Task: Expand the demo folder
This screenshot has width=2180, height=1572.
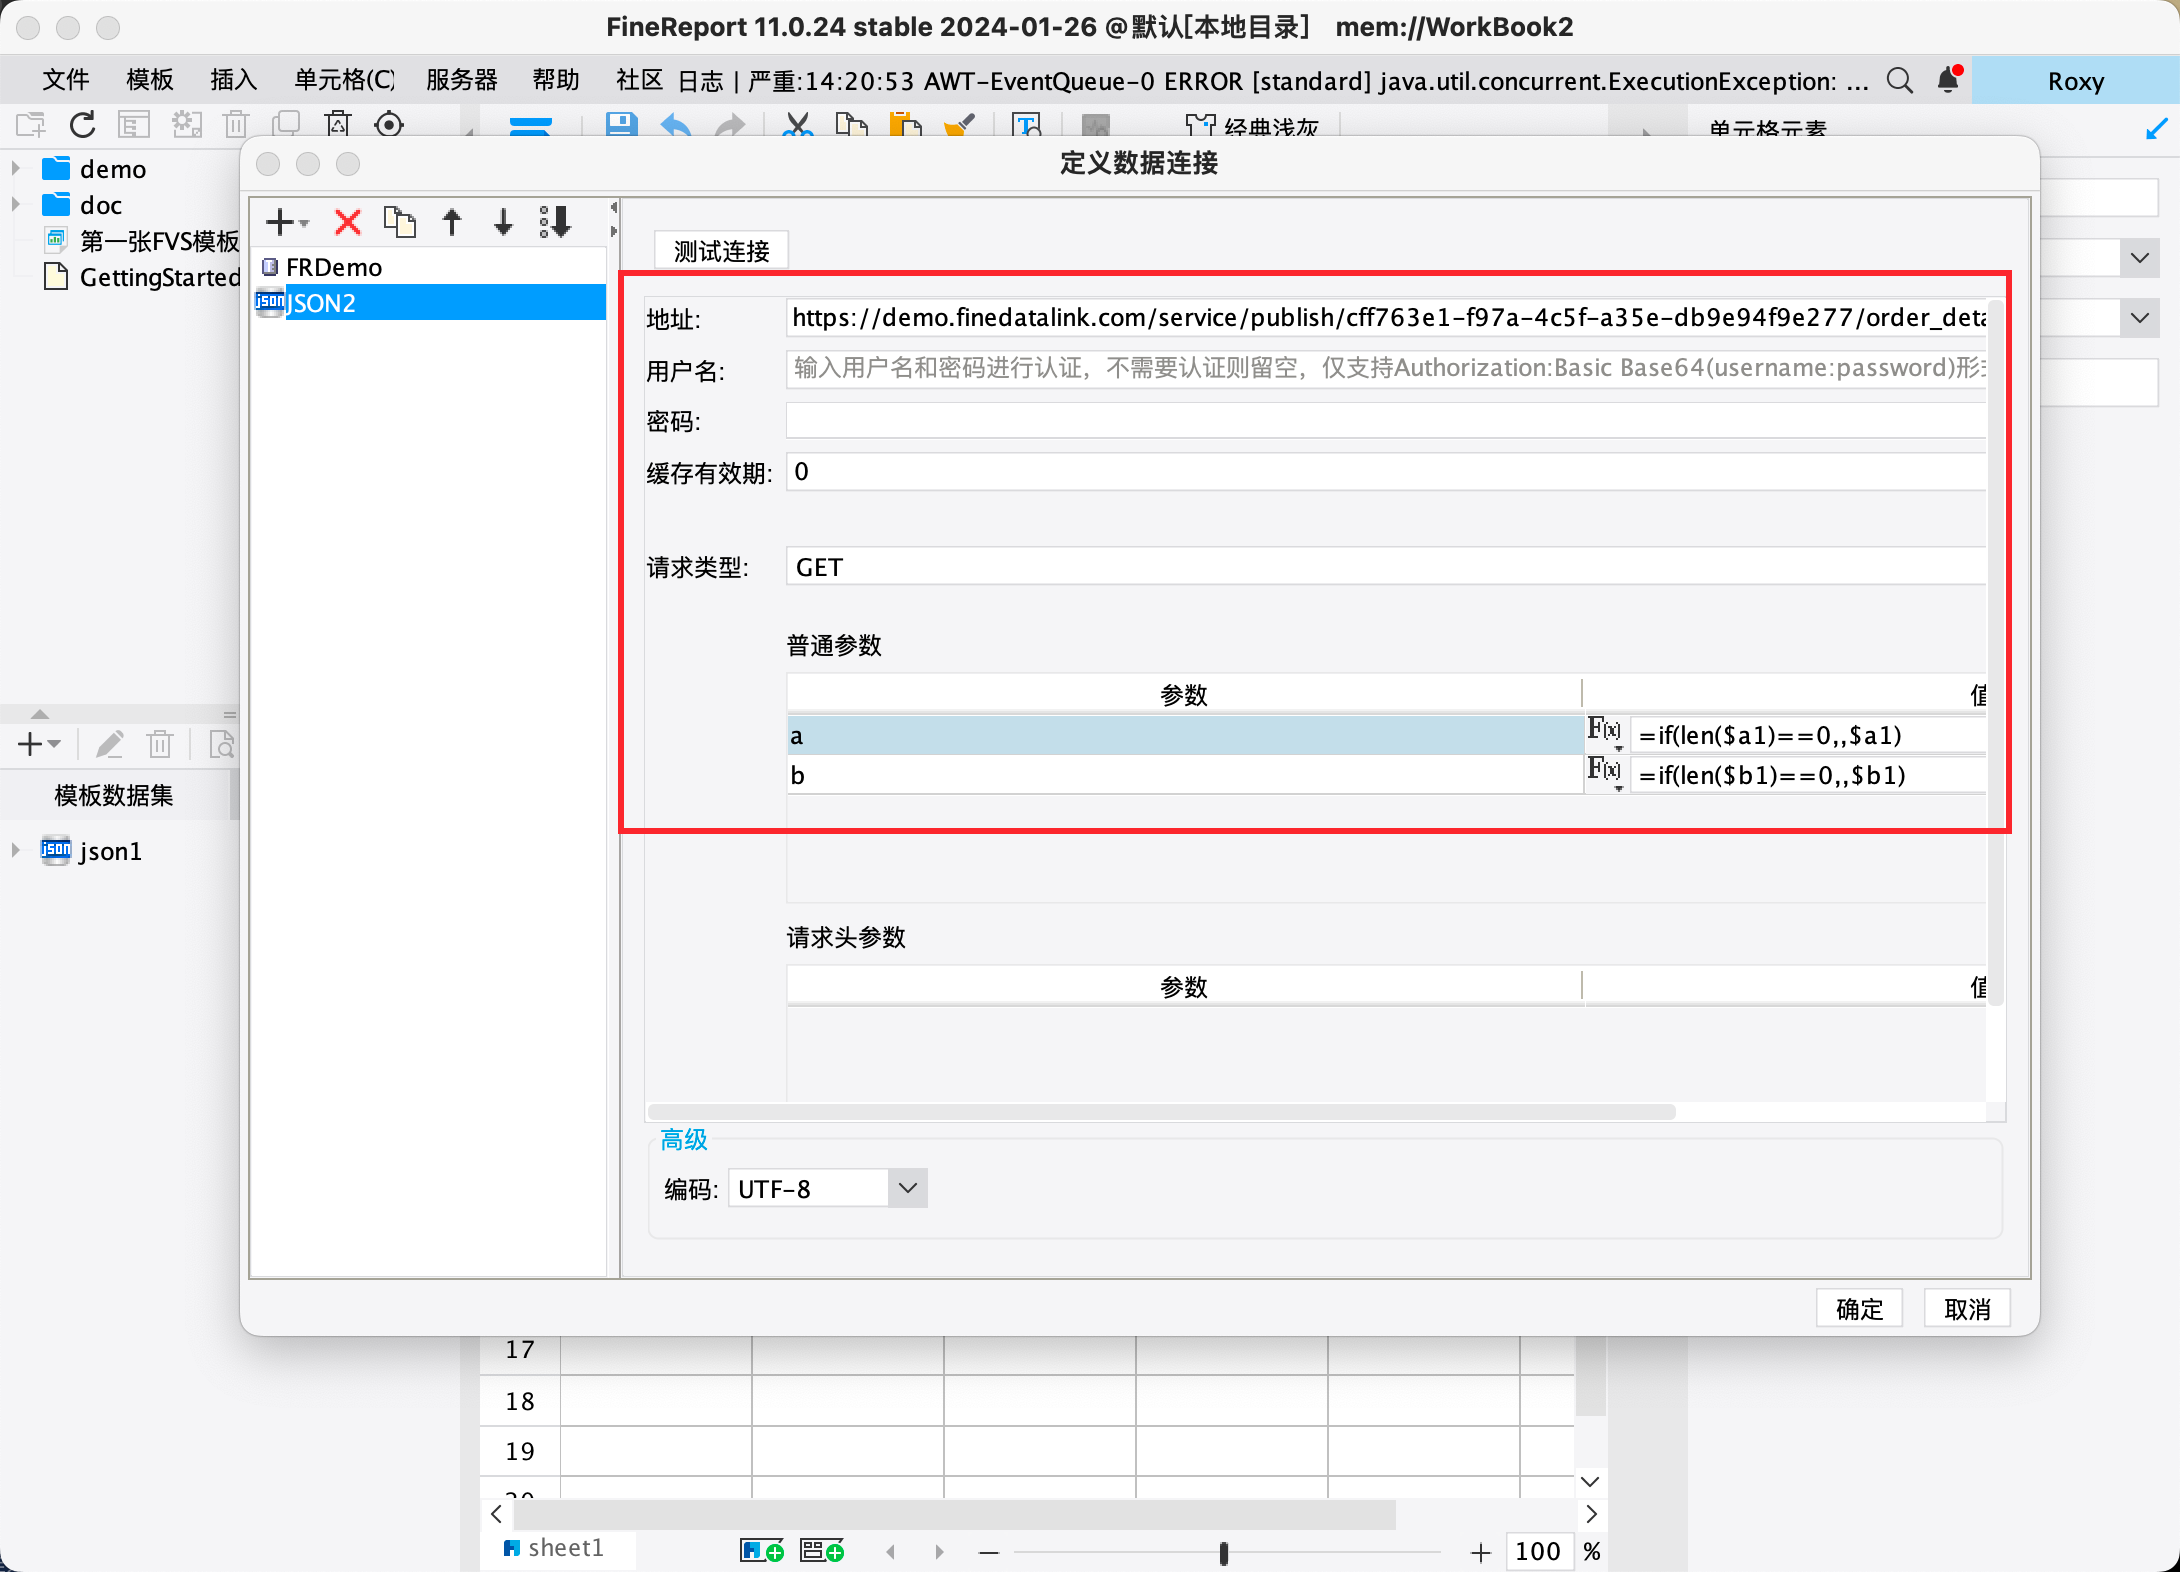Action: pyautogui.click(x=16, y=169)
